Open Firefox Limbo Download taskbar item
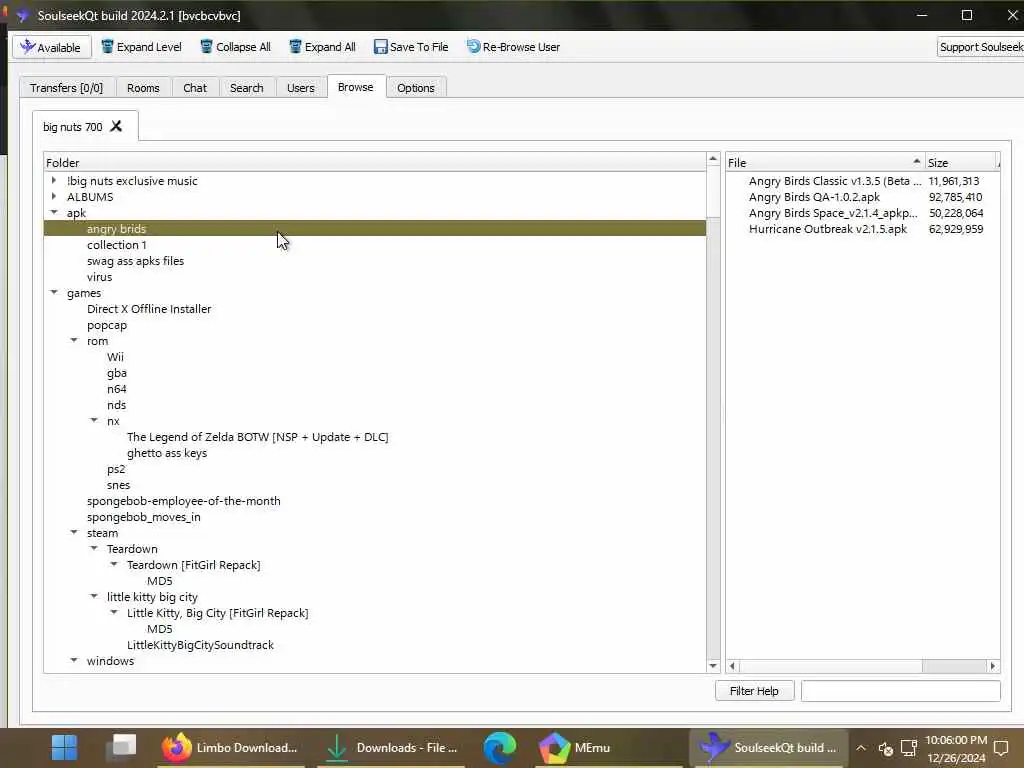This screenshot has height=768, width=1024. (231, 747)
